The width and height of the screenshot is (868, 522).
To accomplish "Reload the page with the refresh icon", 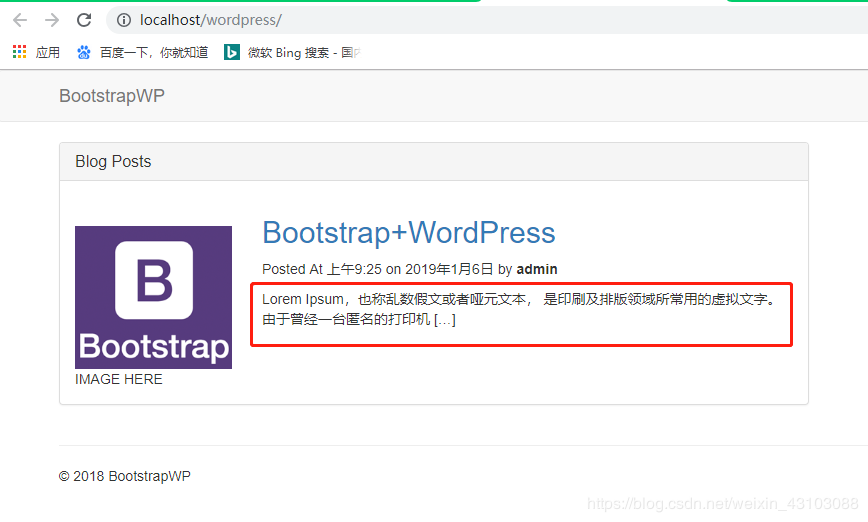I will (x=84, y=20).
